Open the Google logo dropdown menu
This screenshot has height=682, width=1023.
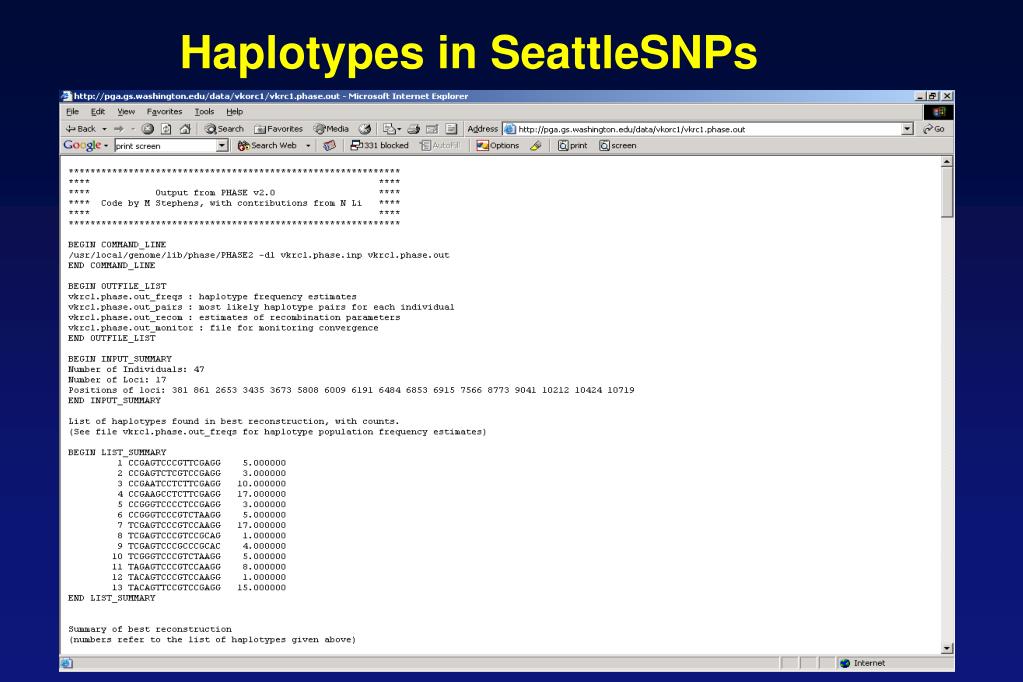point(106,146)
